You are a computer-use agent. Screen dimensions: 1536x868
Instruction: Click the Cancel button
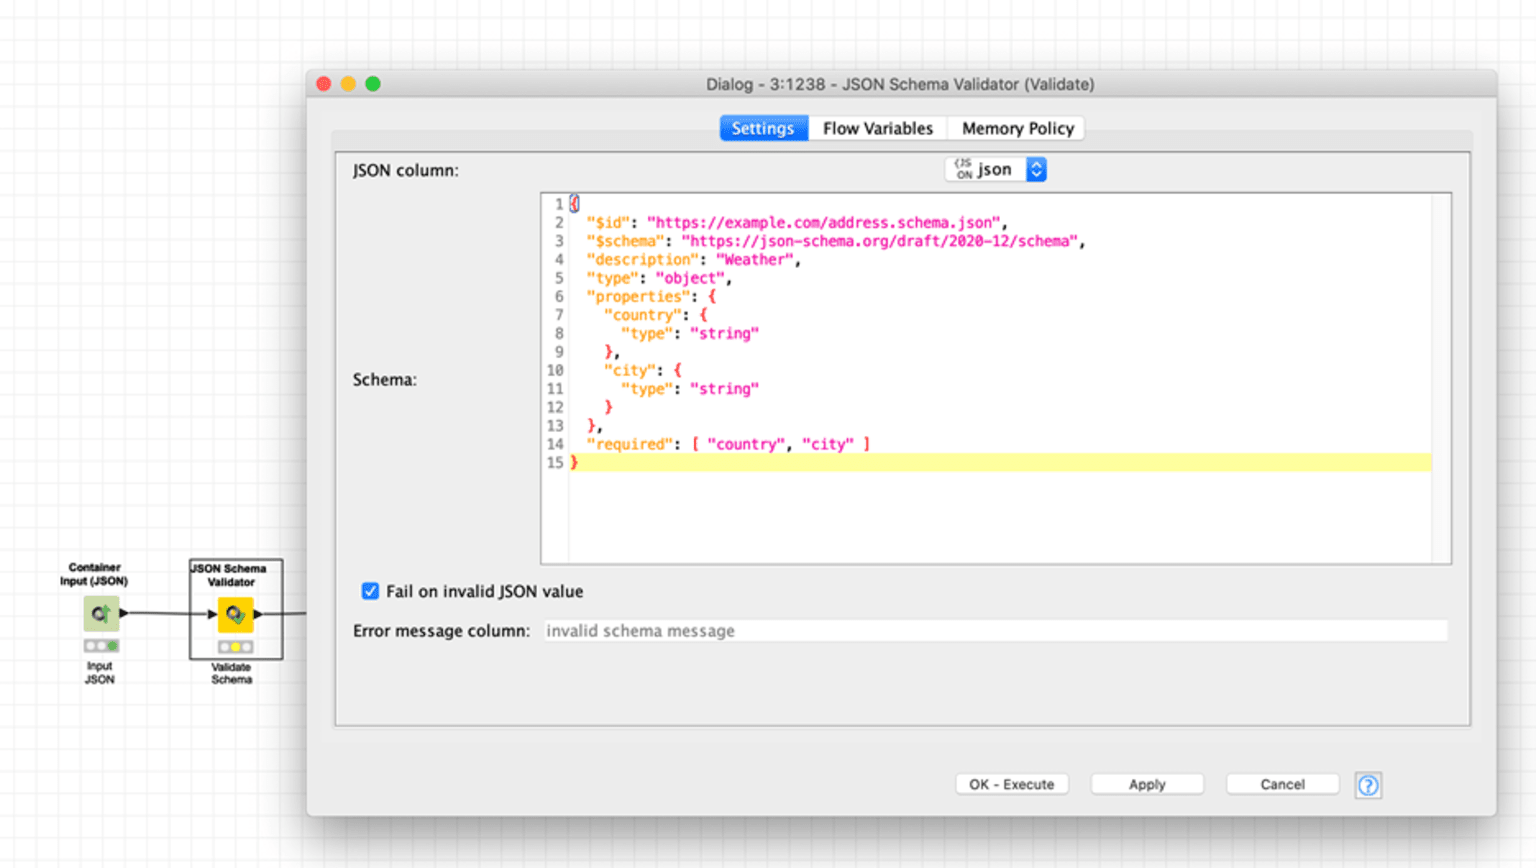[1282, 784]
